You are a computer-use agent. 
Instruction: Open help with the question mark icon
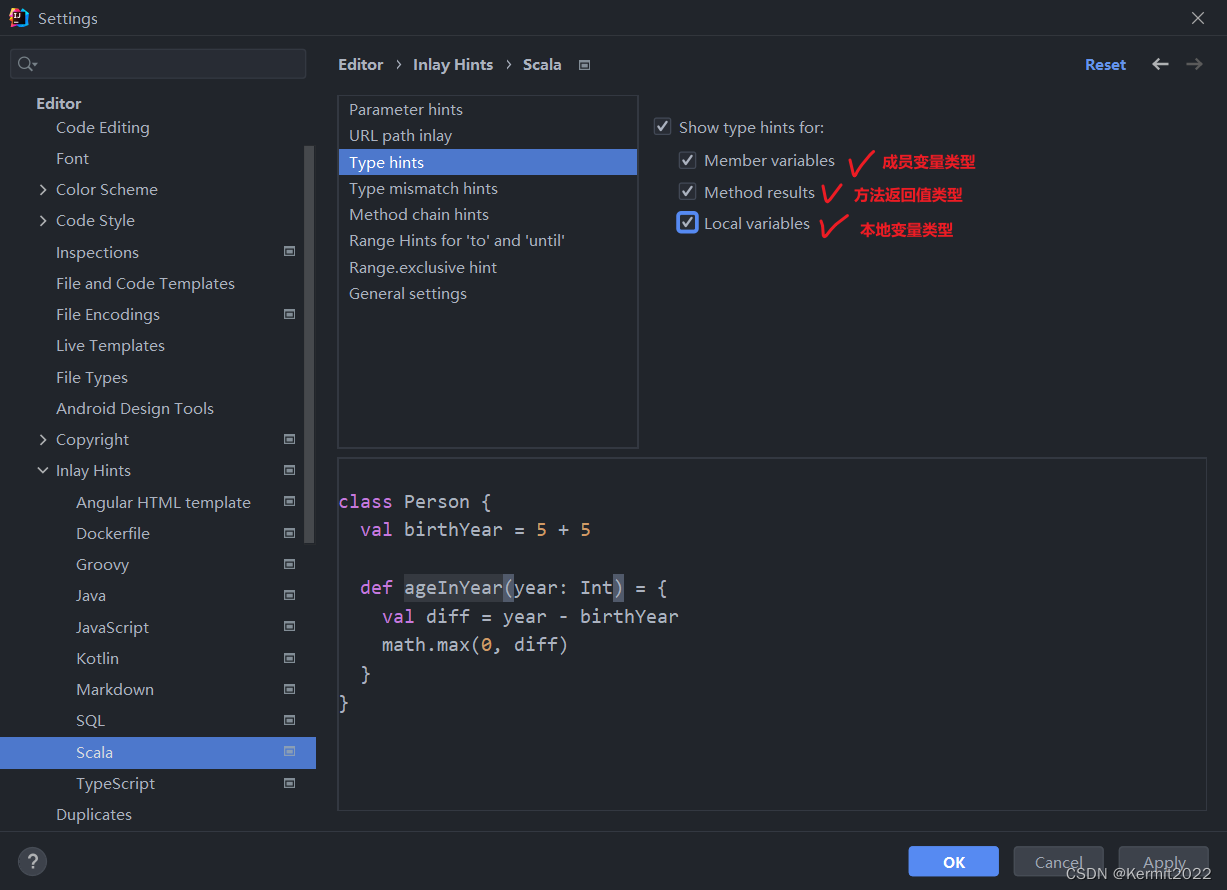(x=32, y=861)
